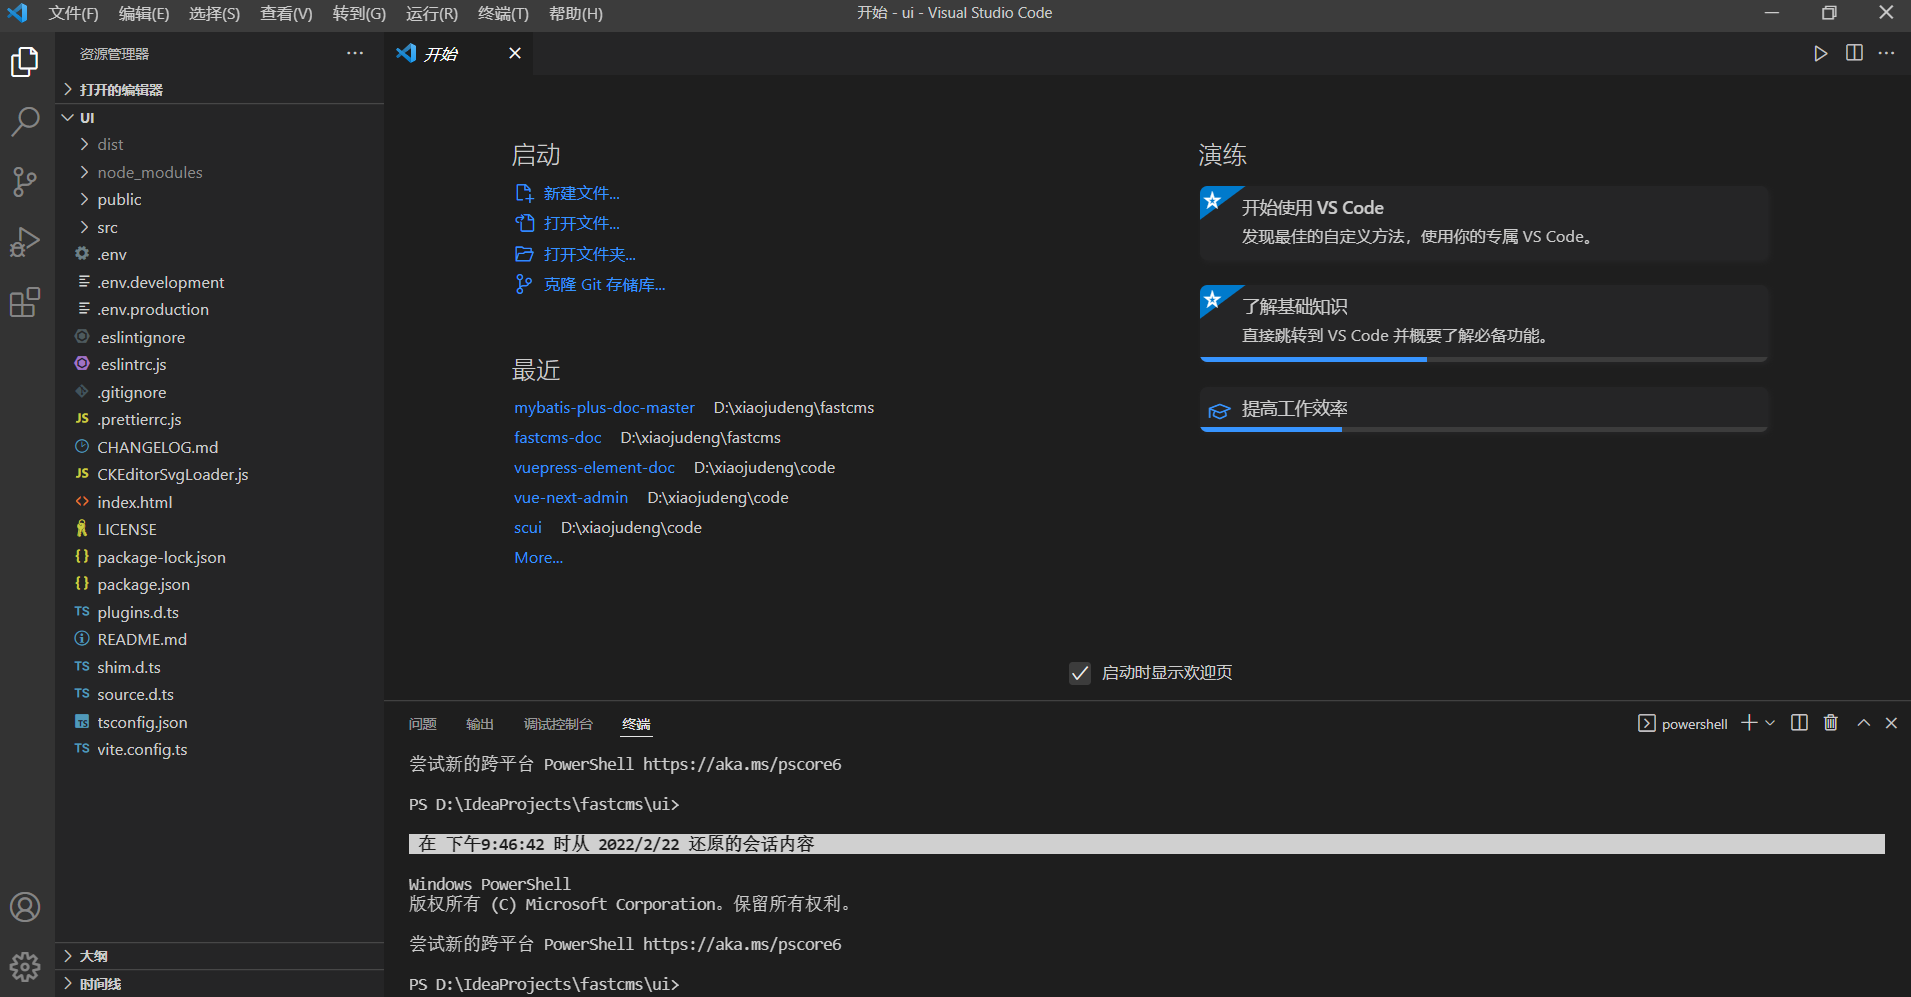Maximize the terminal panel with the caret icon
Viewport: 1911px width, 997px height.
[1864, 723]
